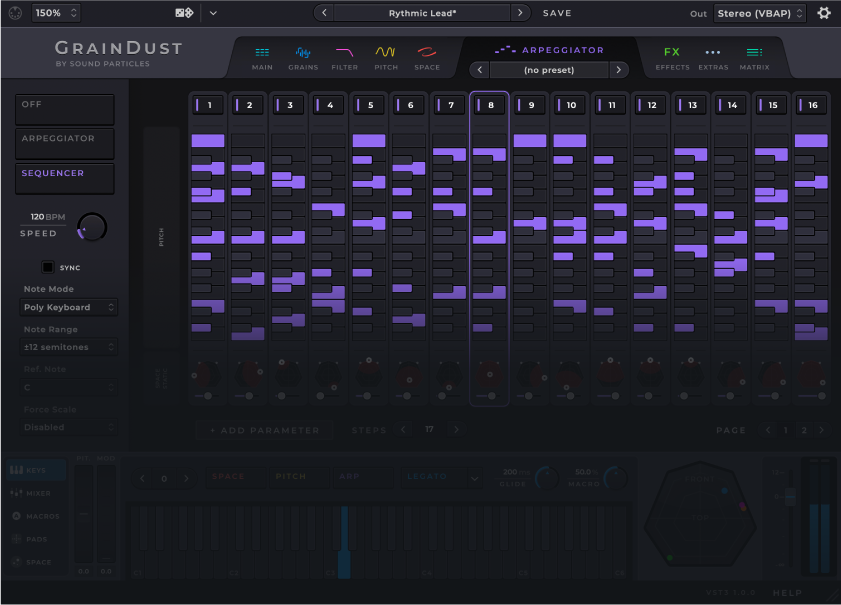Image resolution: width=841 pixels, height=605 pixels.
Task: Open the SPACE section icon
Action: (426, 57)
